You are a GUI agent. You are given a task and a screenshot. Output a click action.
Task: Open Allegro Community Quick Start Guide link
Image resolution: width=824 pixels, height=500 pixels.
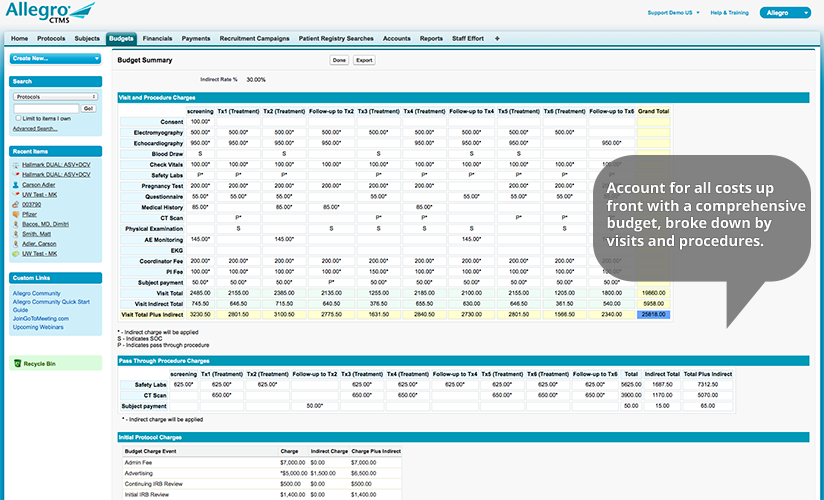click(x=51, y=305)
